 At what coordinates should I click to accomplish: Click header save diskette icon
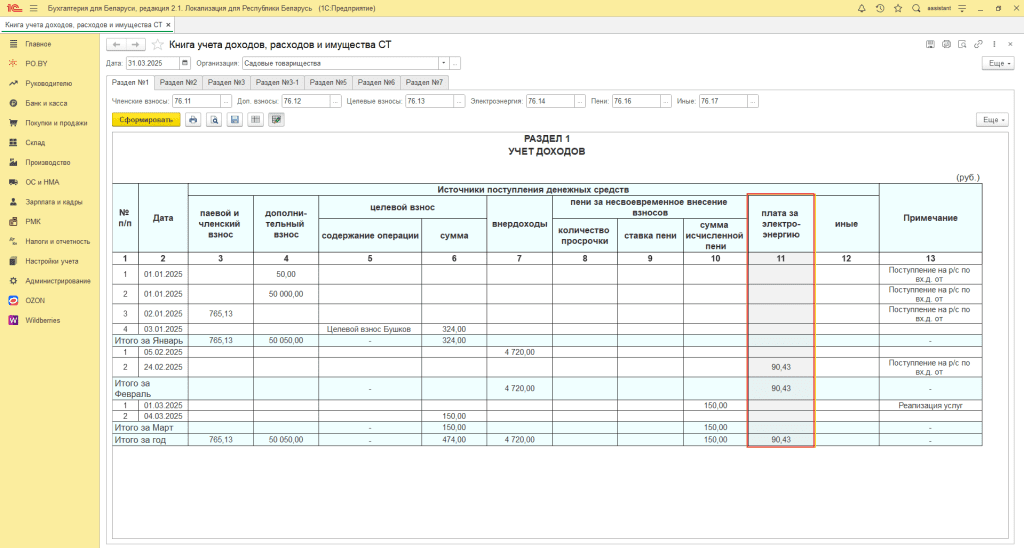(930, 44)
